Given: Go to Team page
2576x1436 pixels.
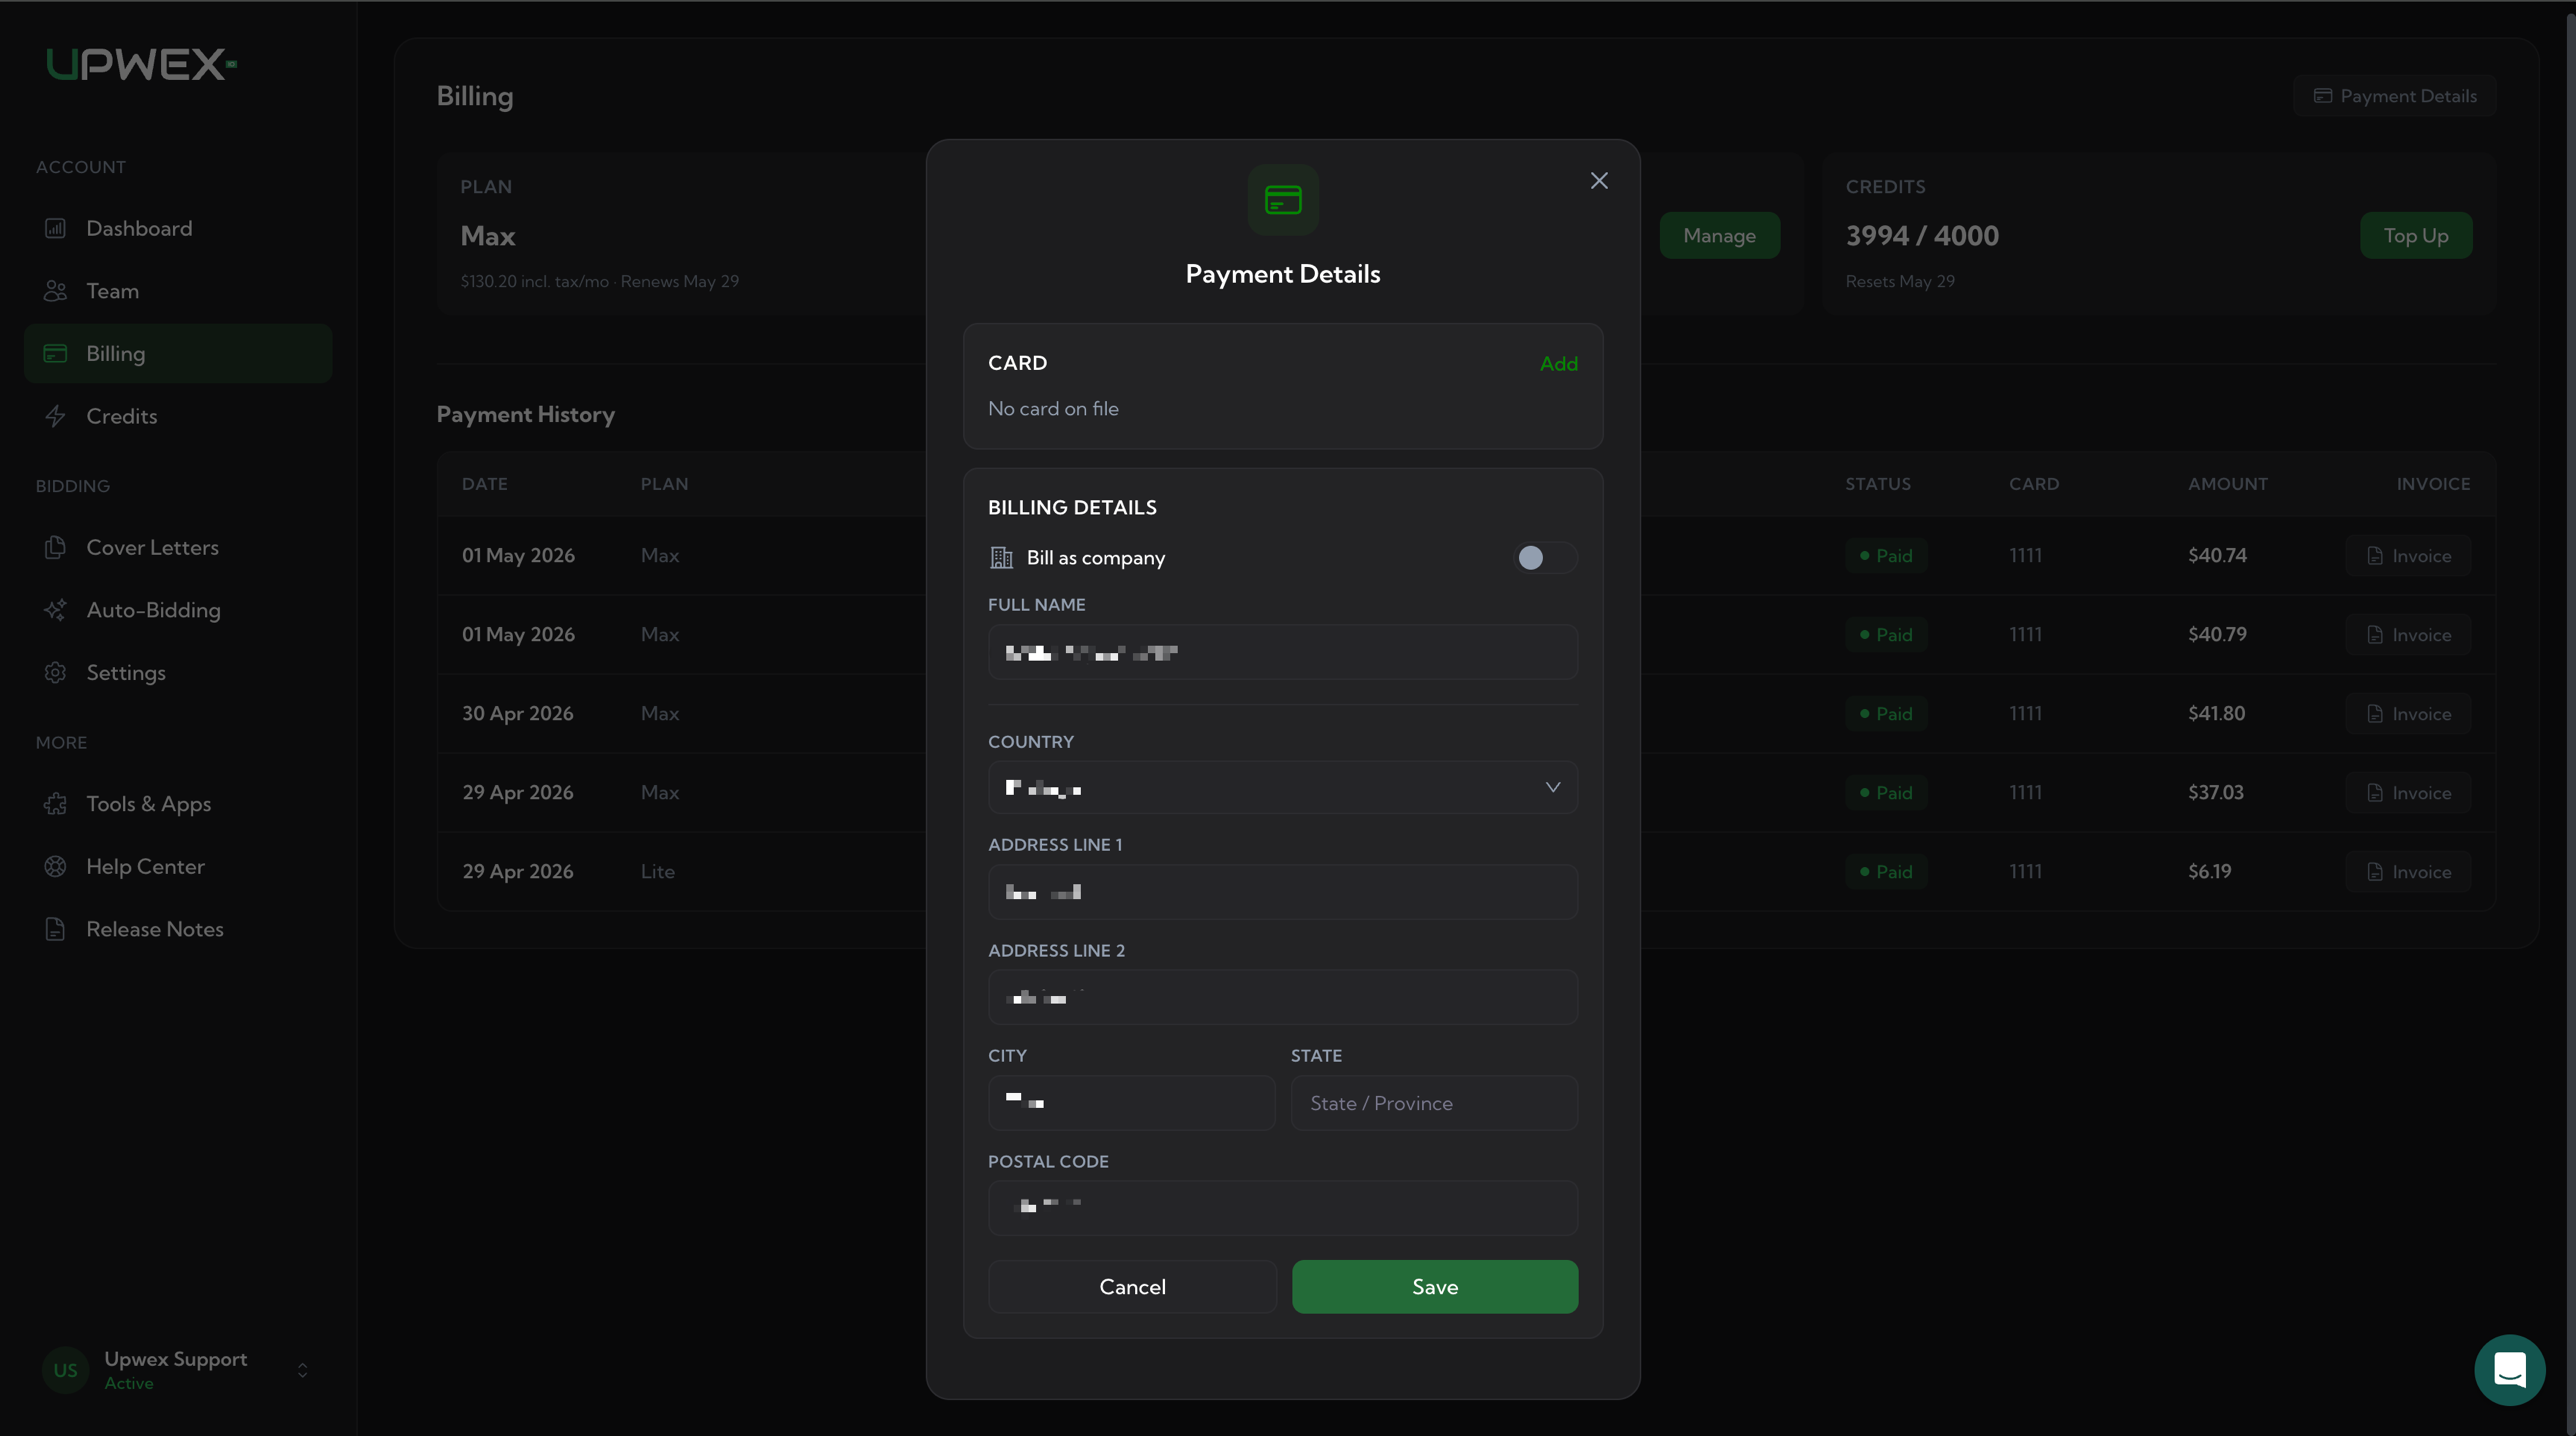Looking at the screenshot, I should (x=178, y=291).
